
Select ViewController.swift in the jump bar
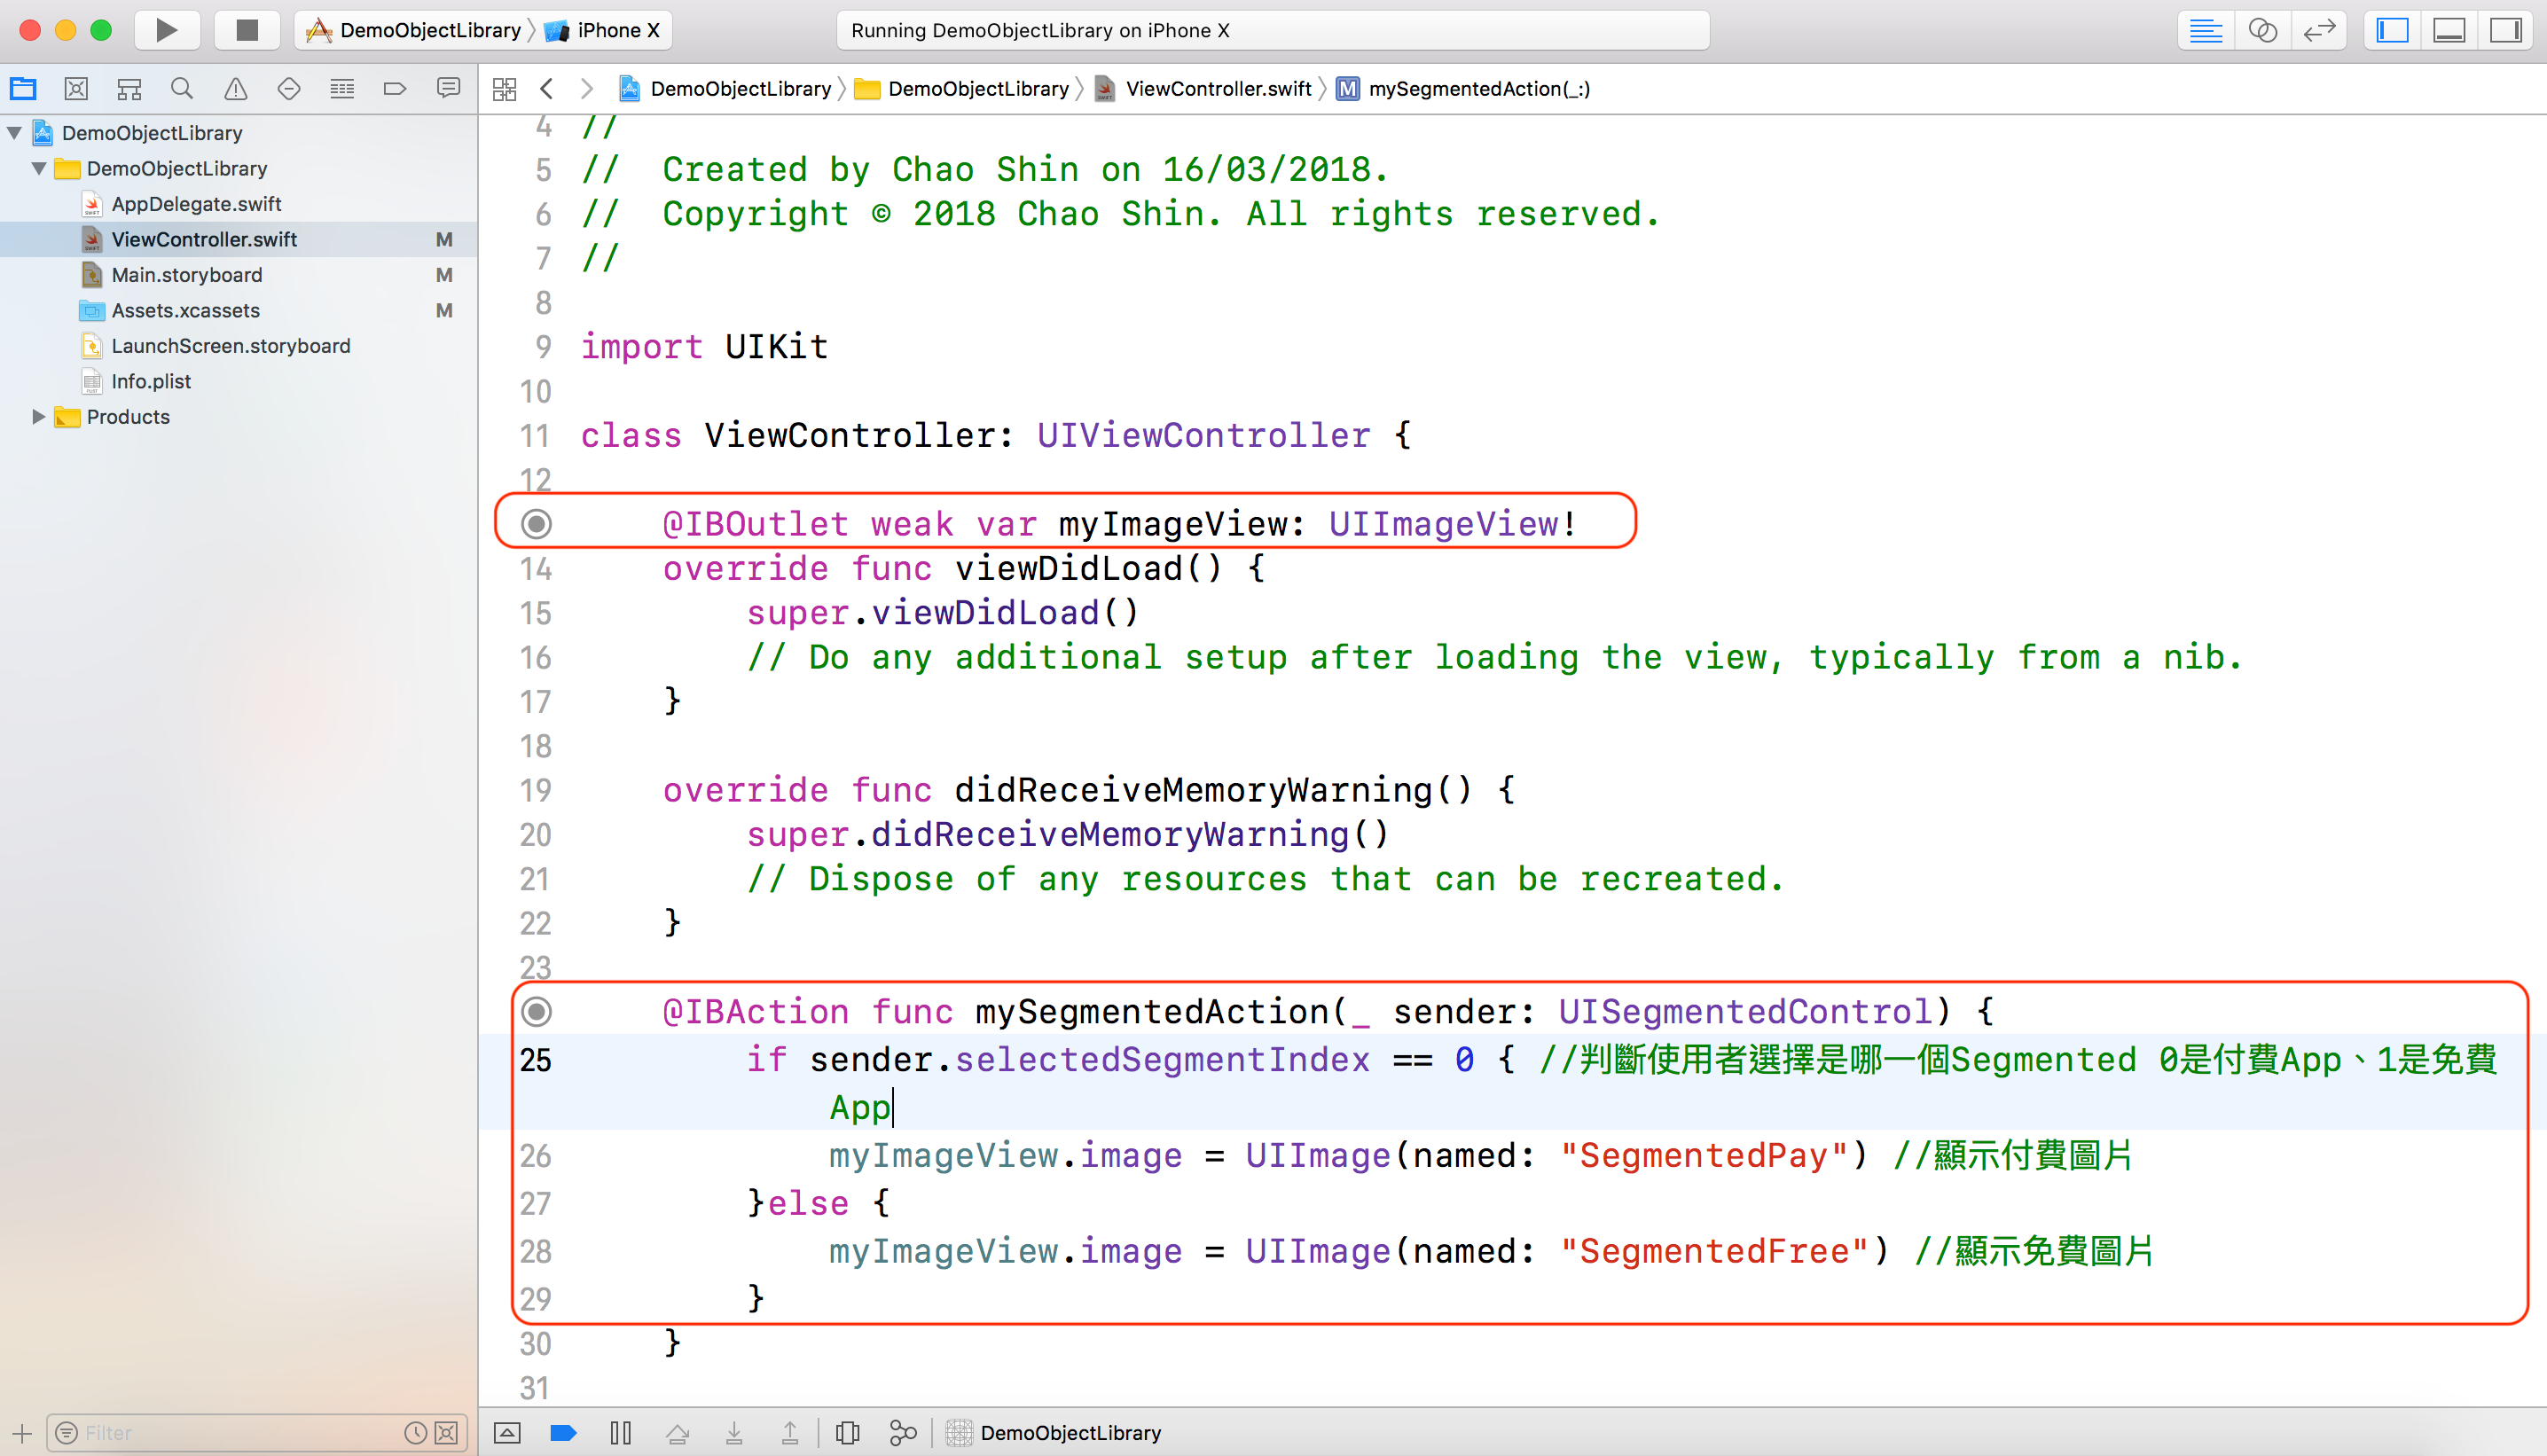tap(1218, 88)
